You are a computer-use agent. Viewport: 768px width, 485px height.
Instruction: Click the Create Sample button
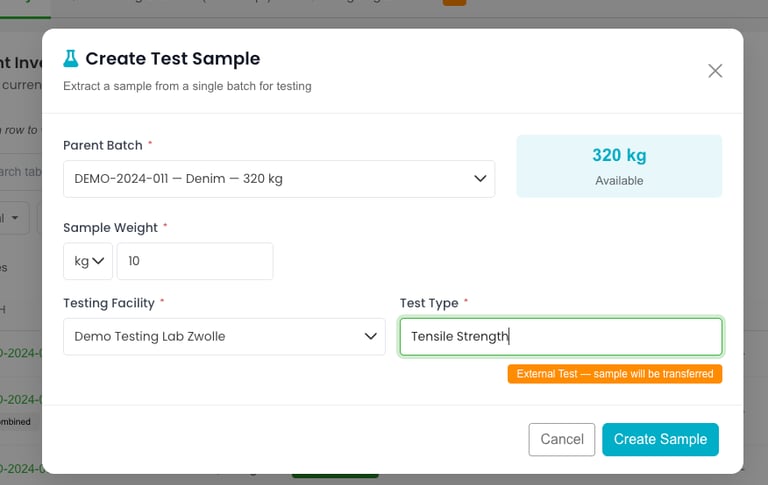coord(660,439)
